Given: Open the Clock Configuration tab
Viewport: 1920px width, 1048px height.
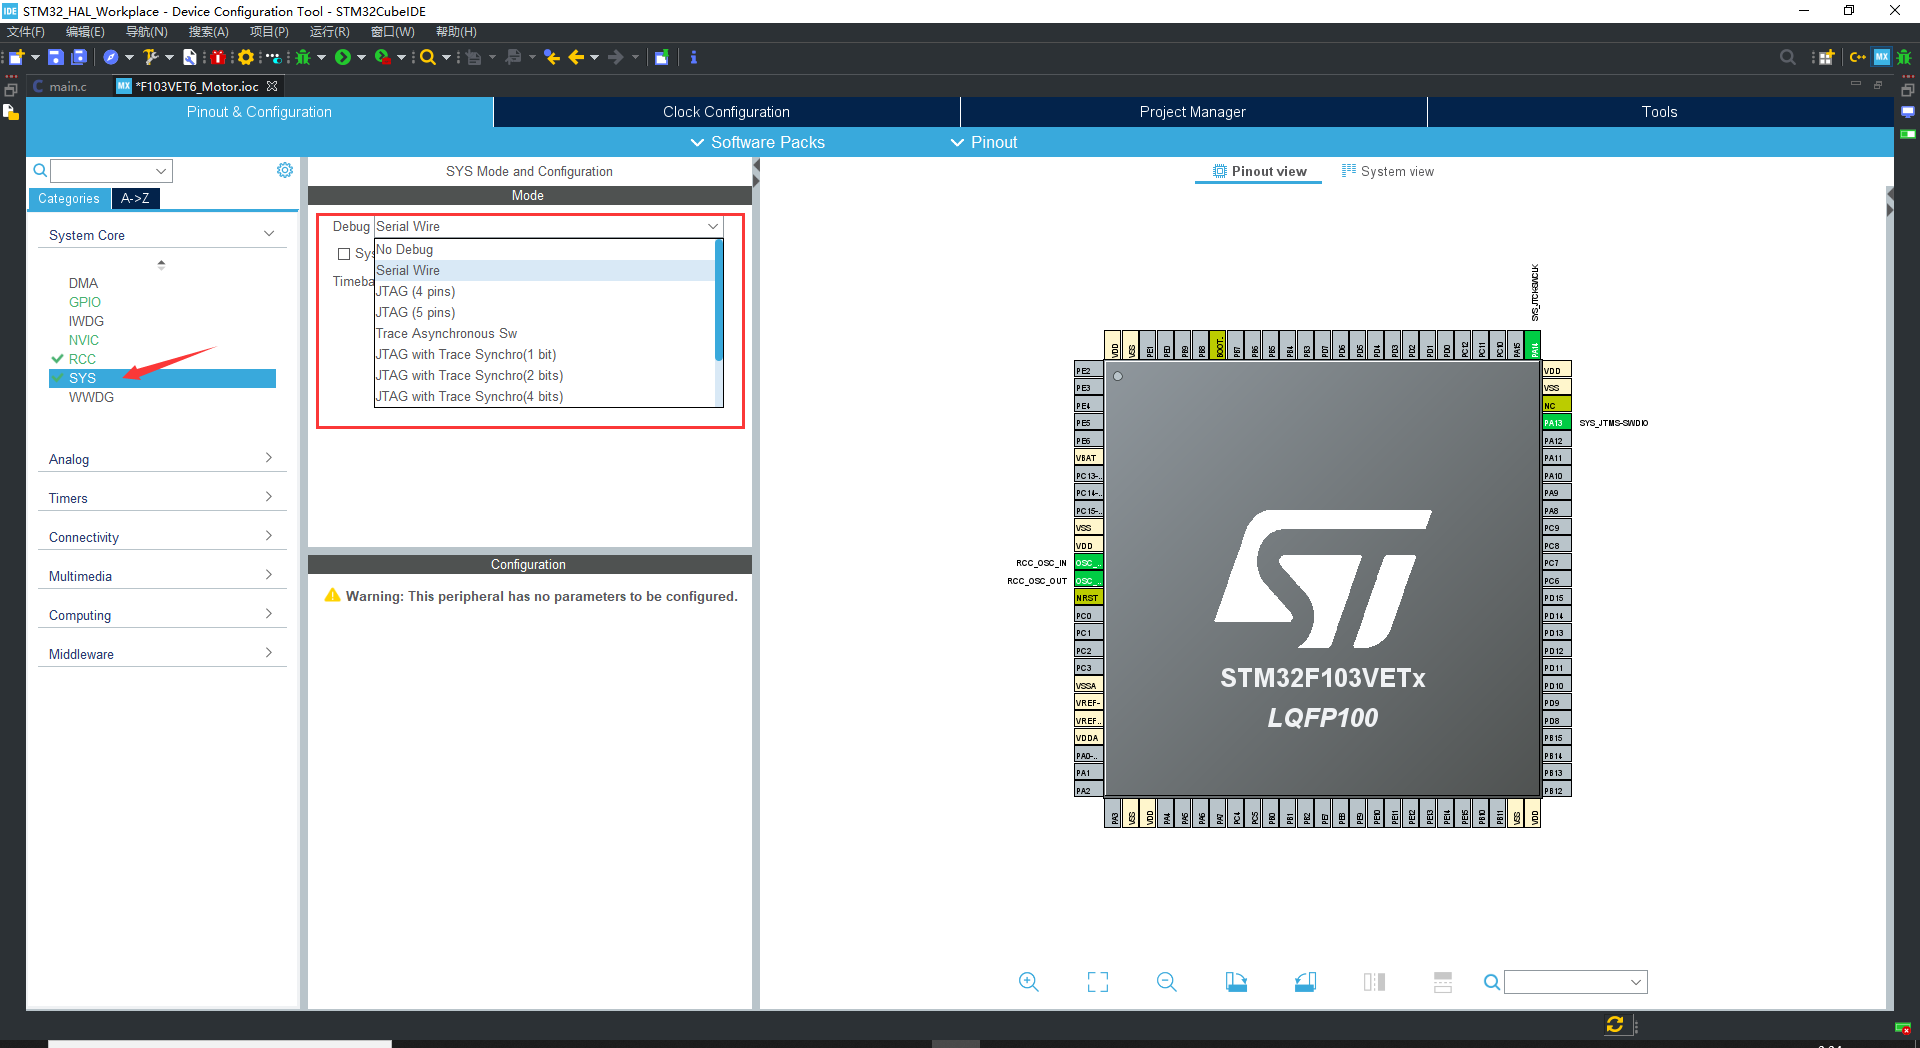Looking at the screenshot, I should tap(726, 112).
